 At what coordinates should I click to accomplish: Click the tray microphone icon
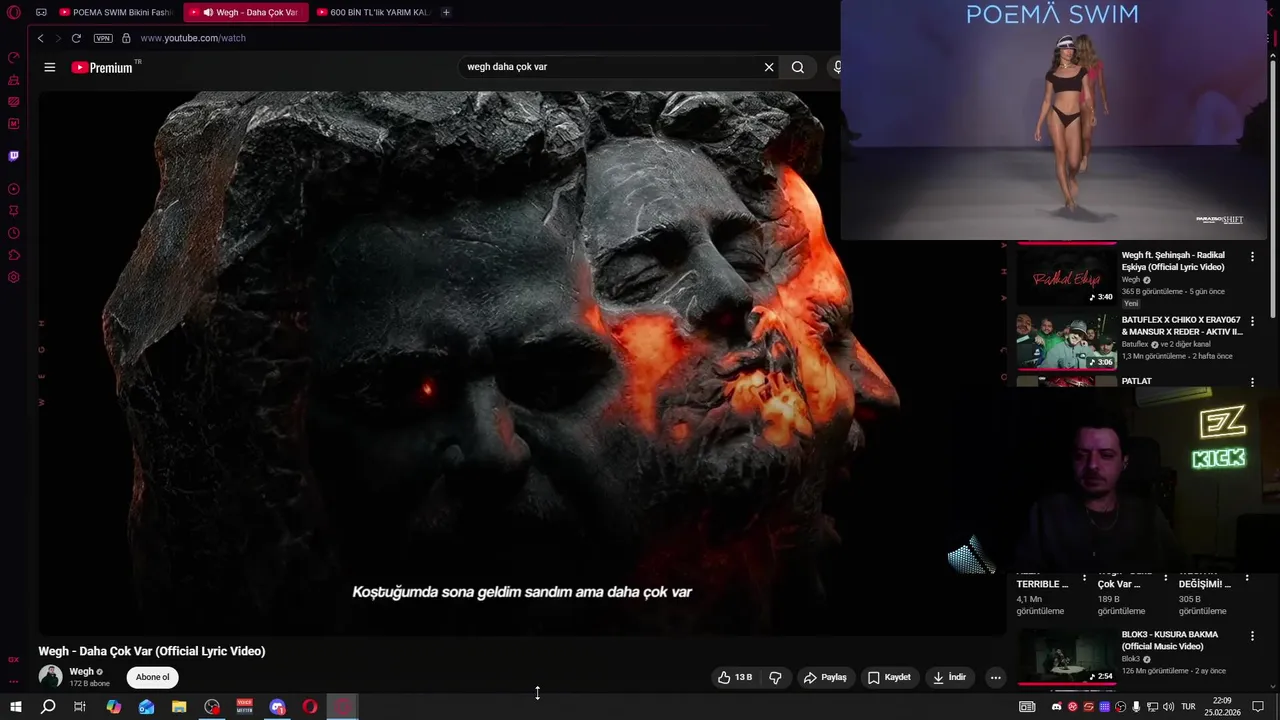pos(1136,707)
